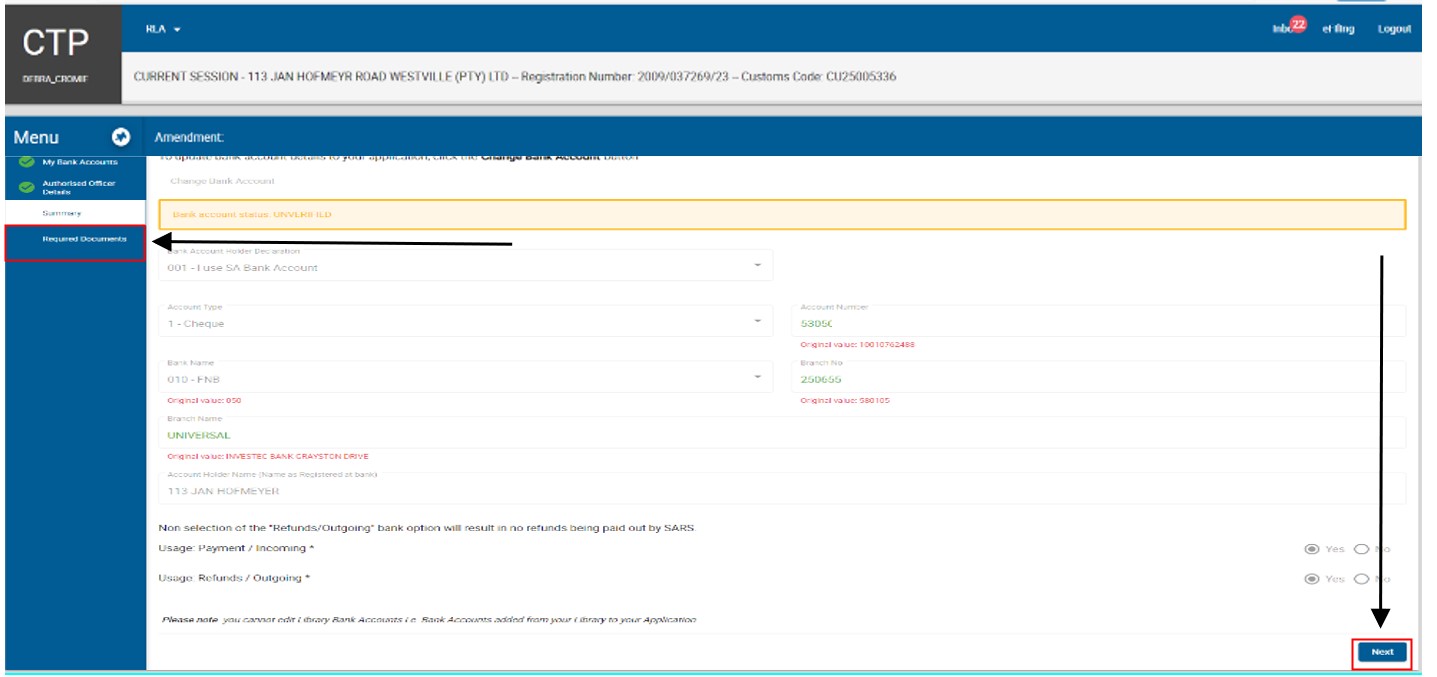Click the green check beside Authorised Officer Details
1437x677 pixels.
point(27,187)
